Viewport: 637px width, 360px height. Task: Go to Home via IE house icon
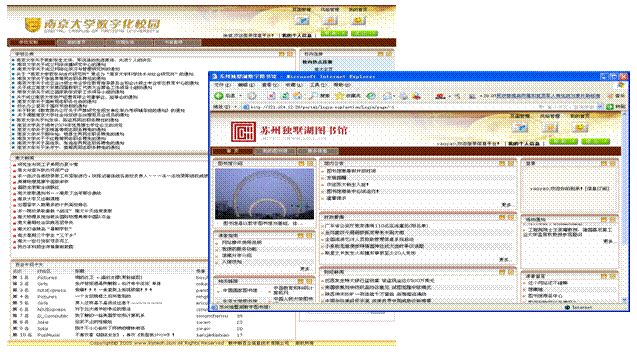[298, 96]
